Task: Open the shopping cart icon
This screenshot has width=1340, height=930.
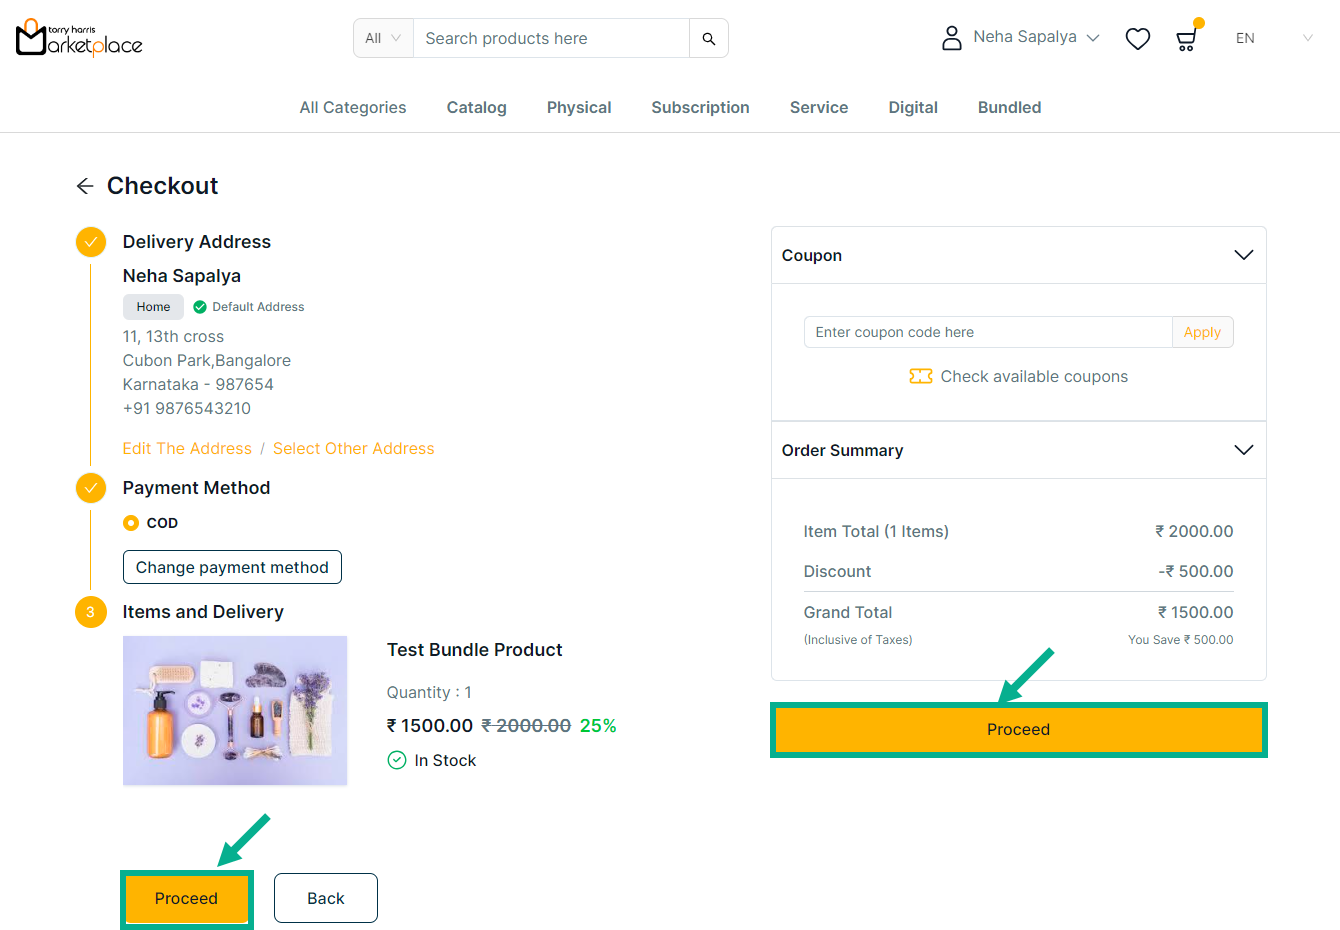Action: (x=1186, y=39)
